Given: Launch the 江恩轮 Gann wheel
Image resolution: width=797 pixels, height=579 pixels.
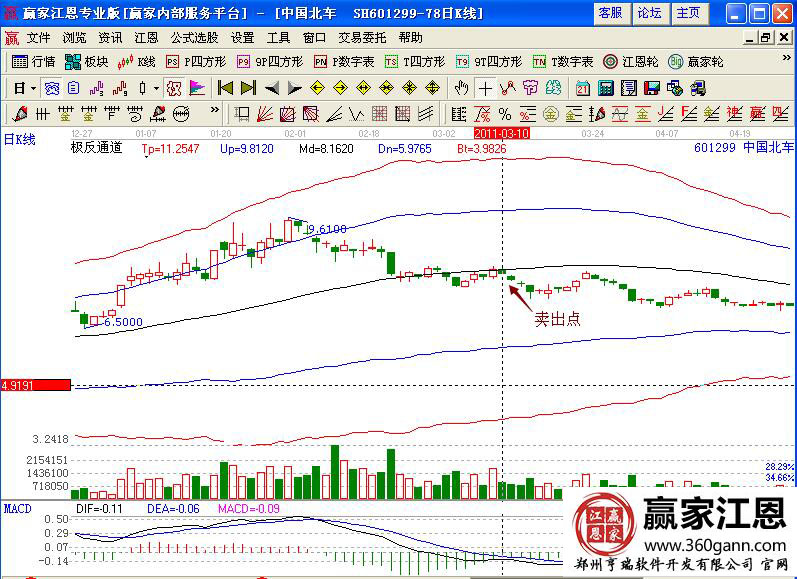Looking at the screenshot, I should click(630, 61).
